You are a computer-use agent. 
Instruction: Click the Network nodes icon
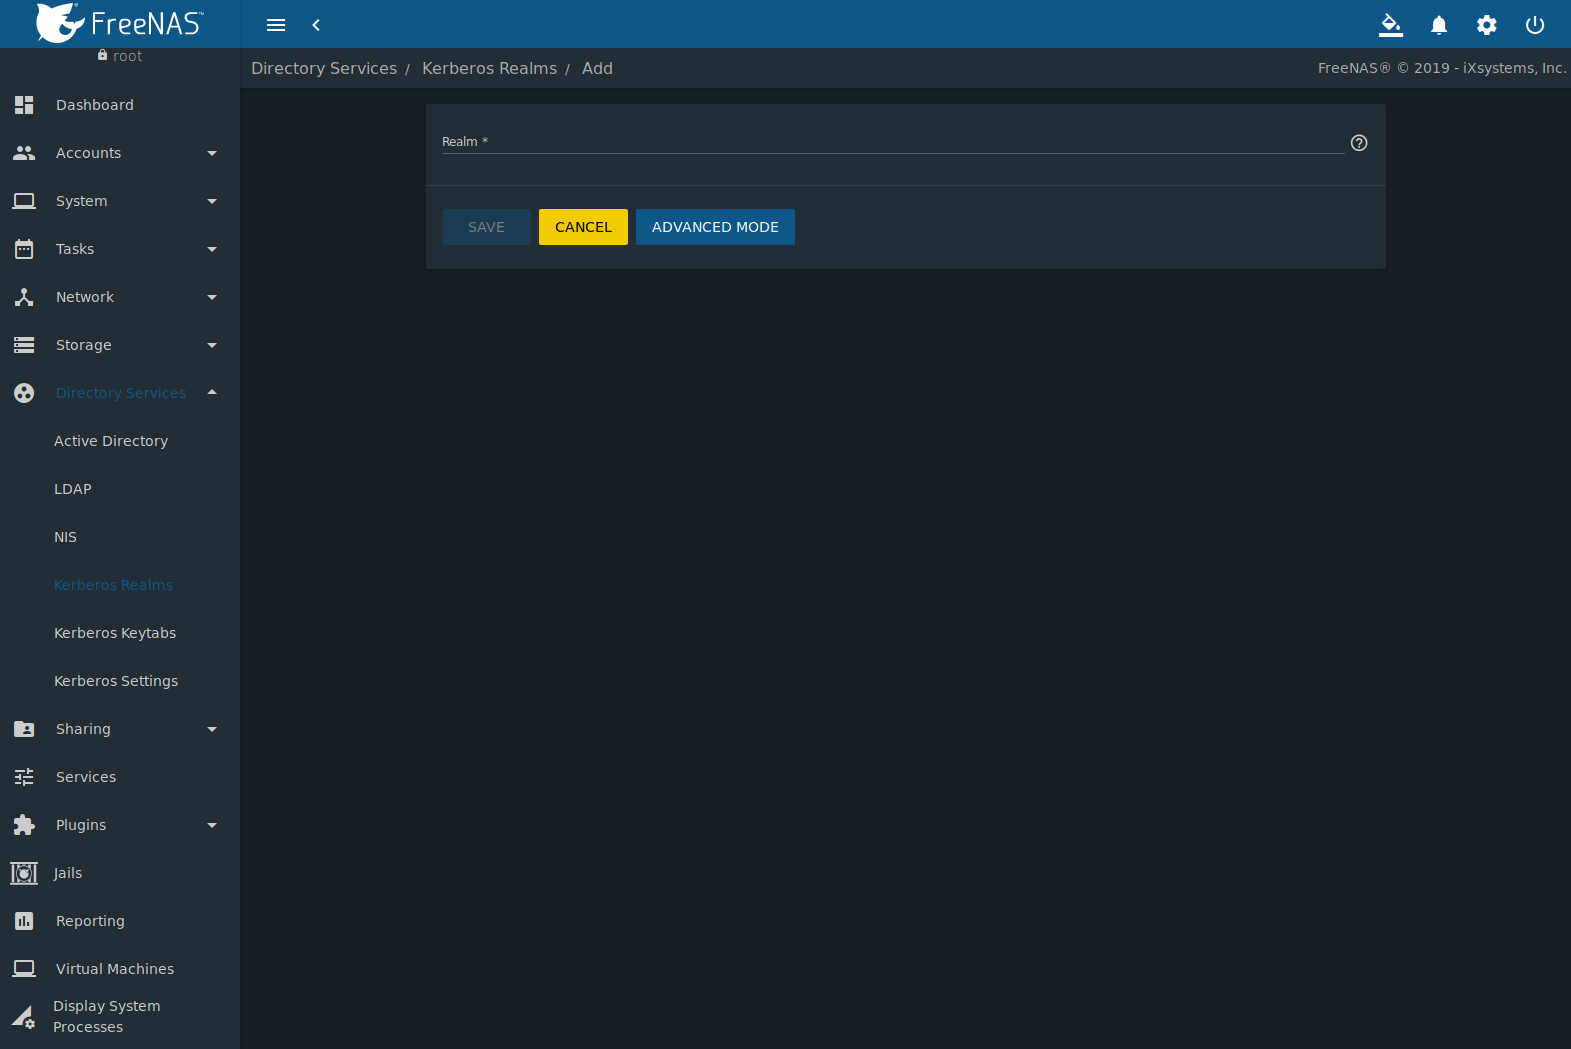coord(24,297)
